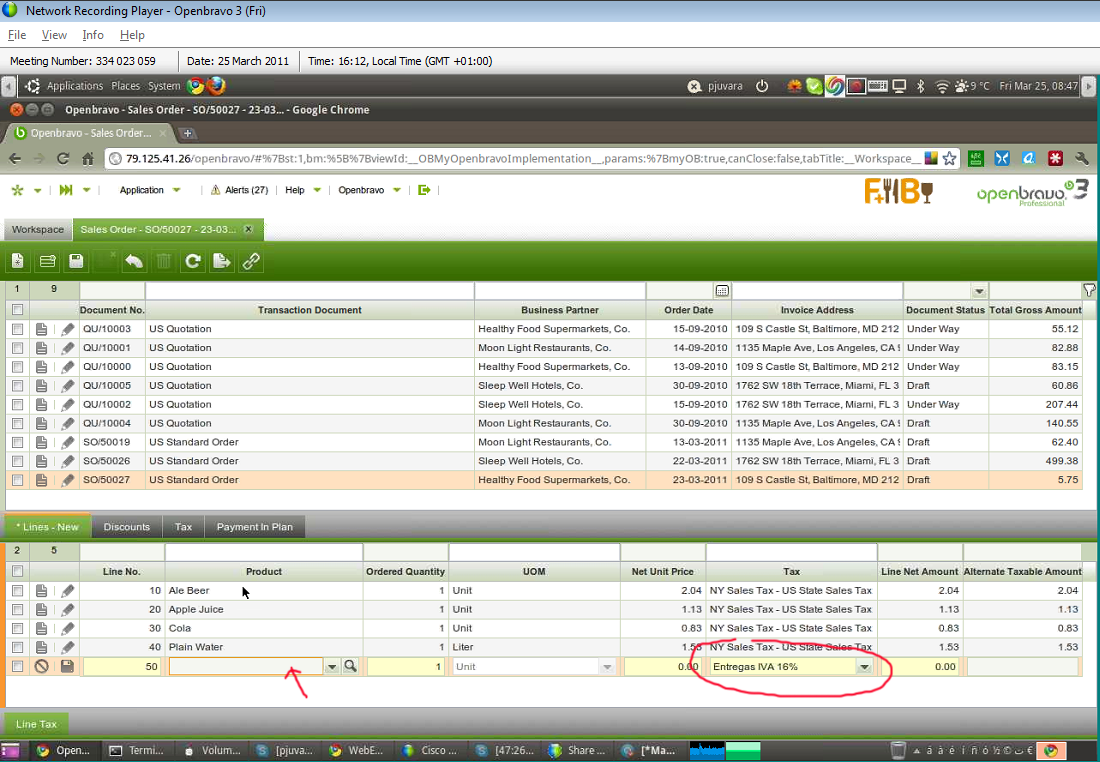Tick the checkbox for QU/10003 row

click(18, 329)
